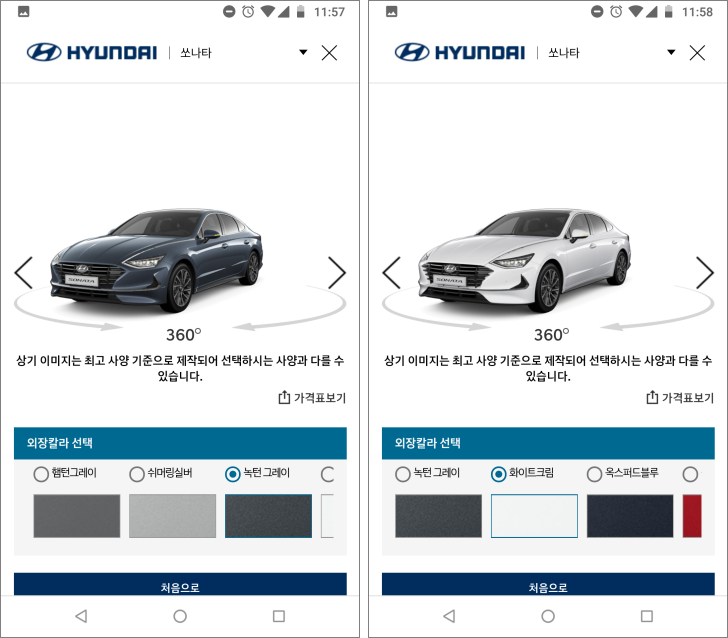Tap the 처음으로 button in the right phone
This screenshot has height=638, width=728.
point(548,584)
